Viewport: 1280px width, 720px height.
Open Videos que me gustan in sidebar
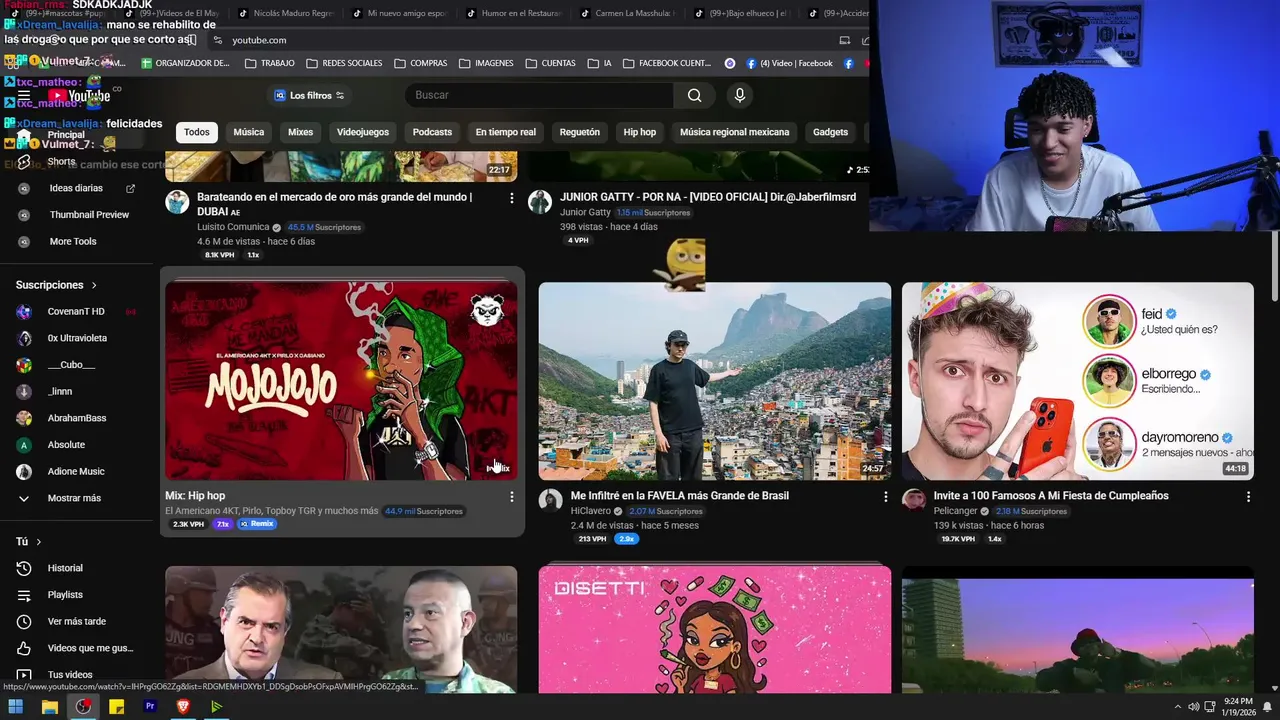pyautogui.click(x=74, y=648)
